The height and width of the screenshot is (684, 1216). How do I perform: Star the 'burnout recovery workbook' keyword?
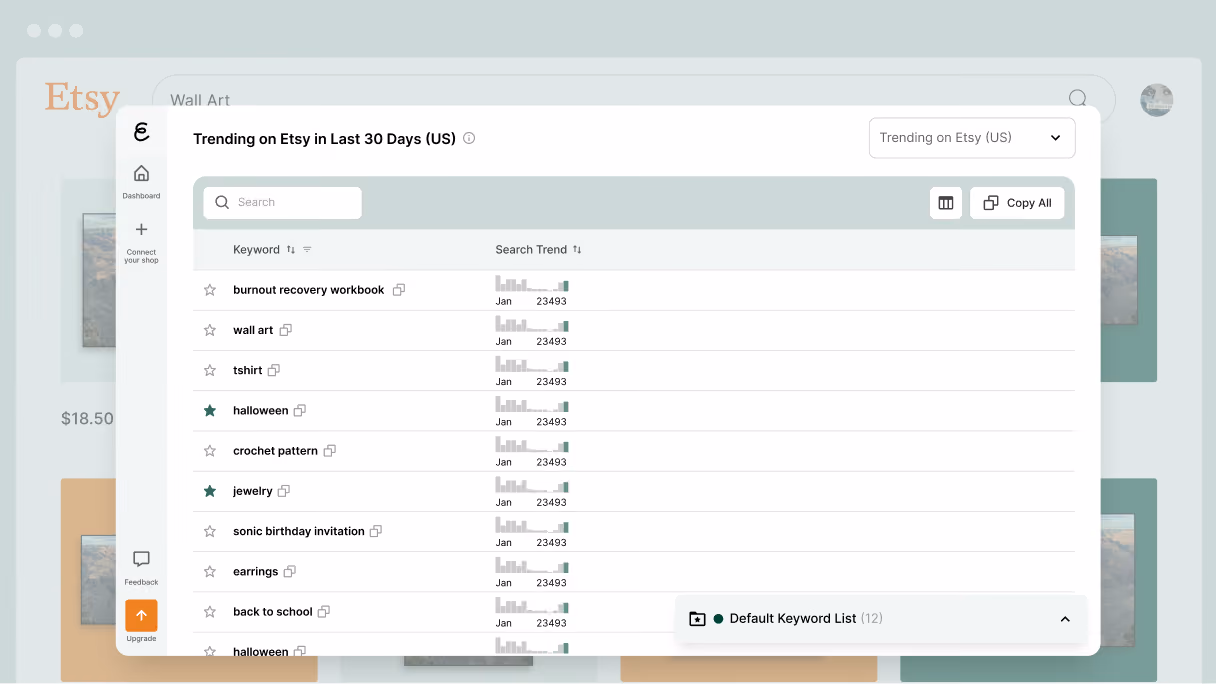(x=210, y=290)
